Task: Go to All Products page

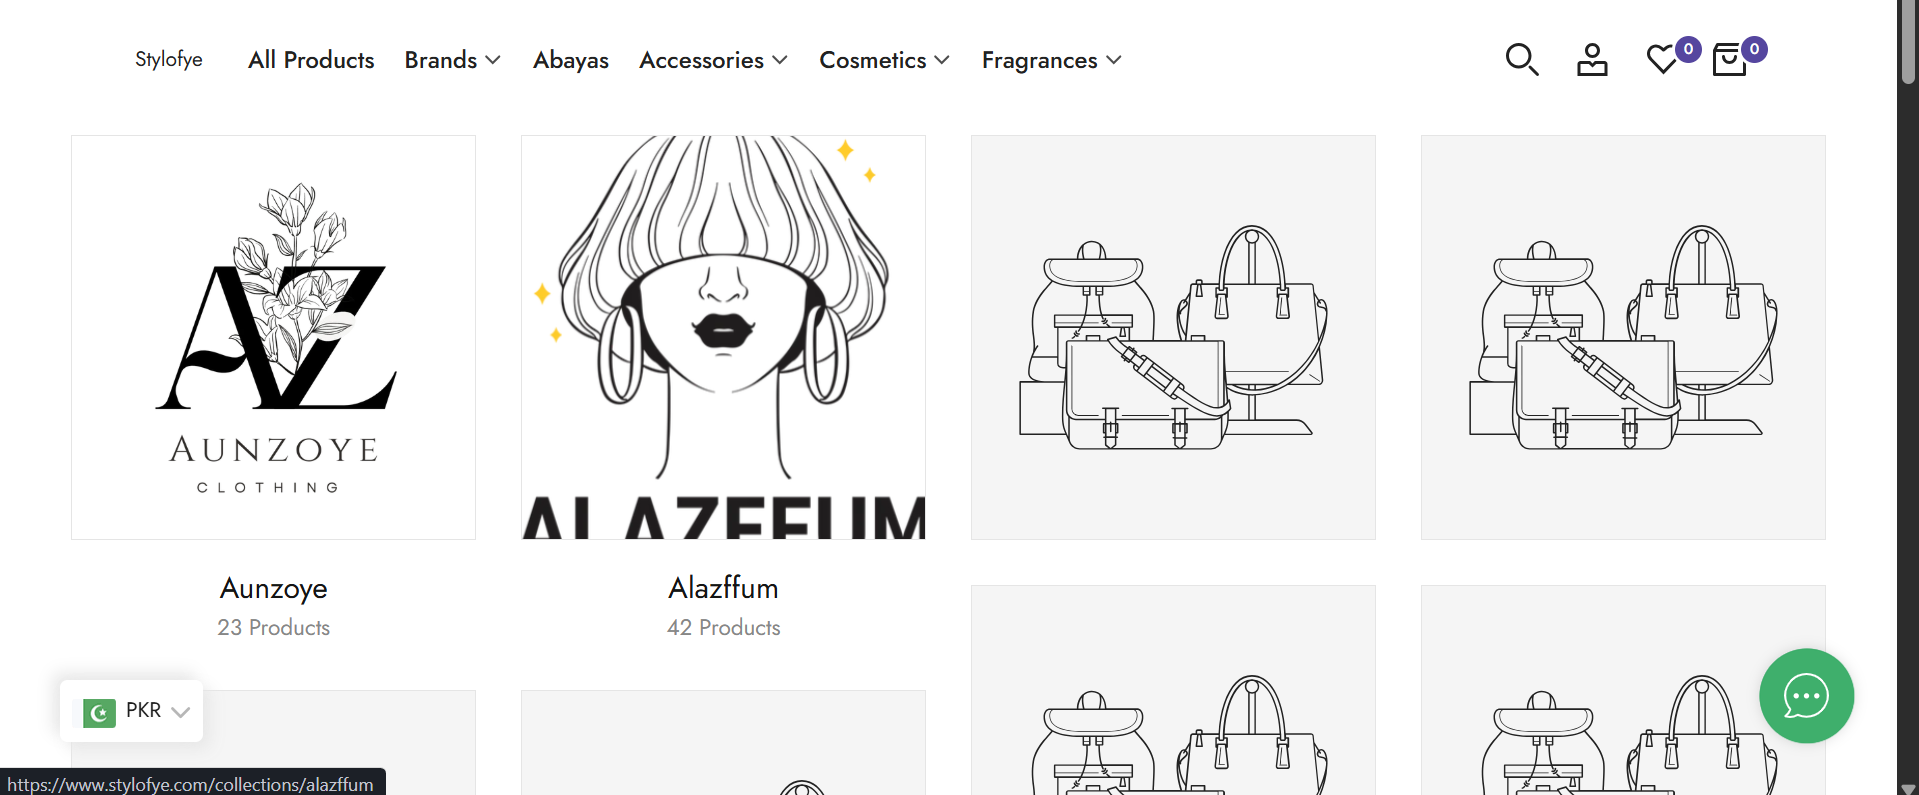Action: [x=311, y=60]
